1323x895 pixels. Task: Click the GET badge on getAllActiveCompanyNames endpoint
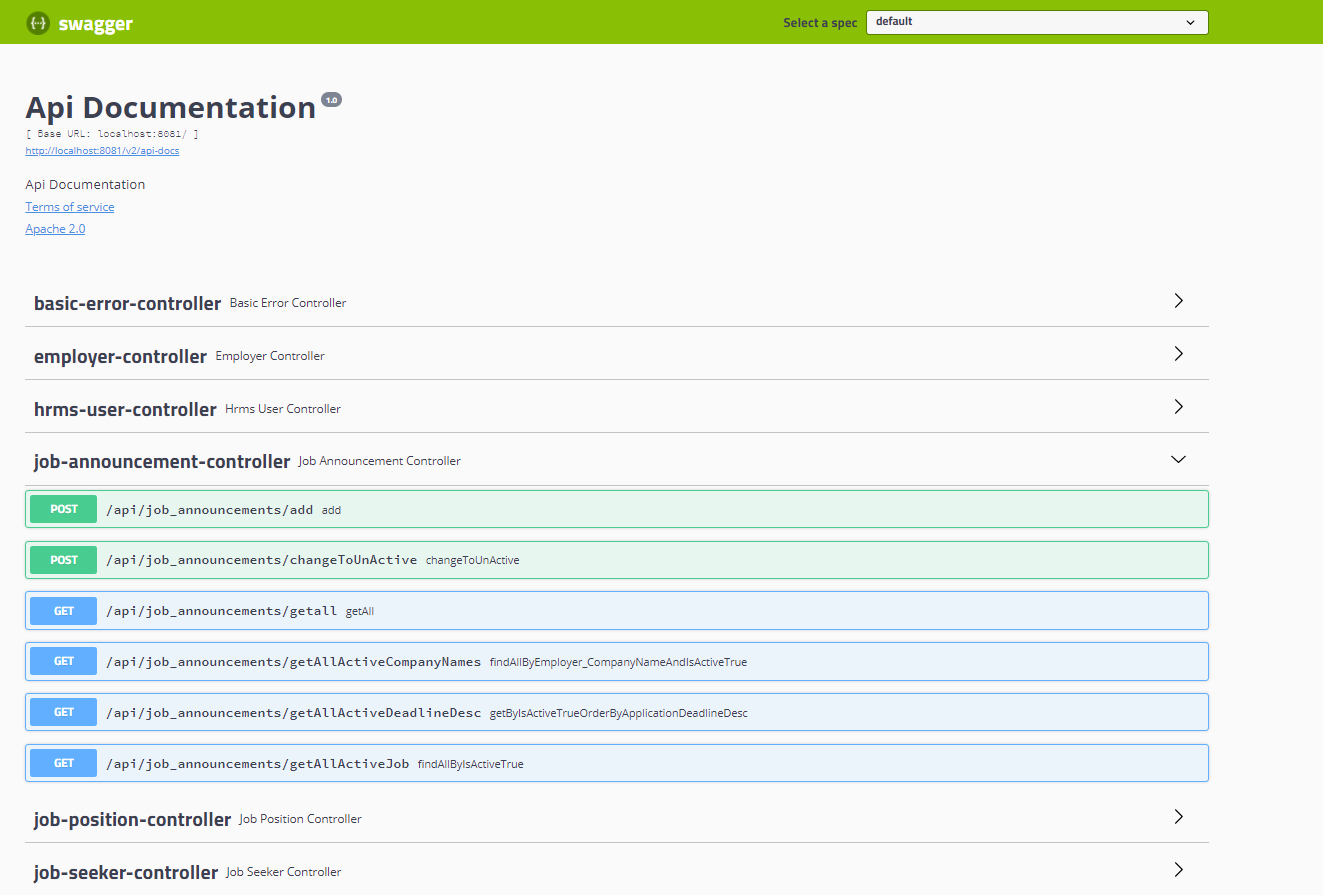tap(63, 661)
